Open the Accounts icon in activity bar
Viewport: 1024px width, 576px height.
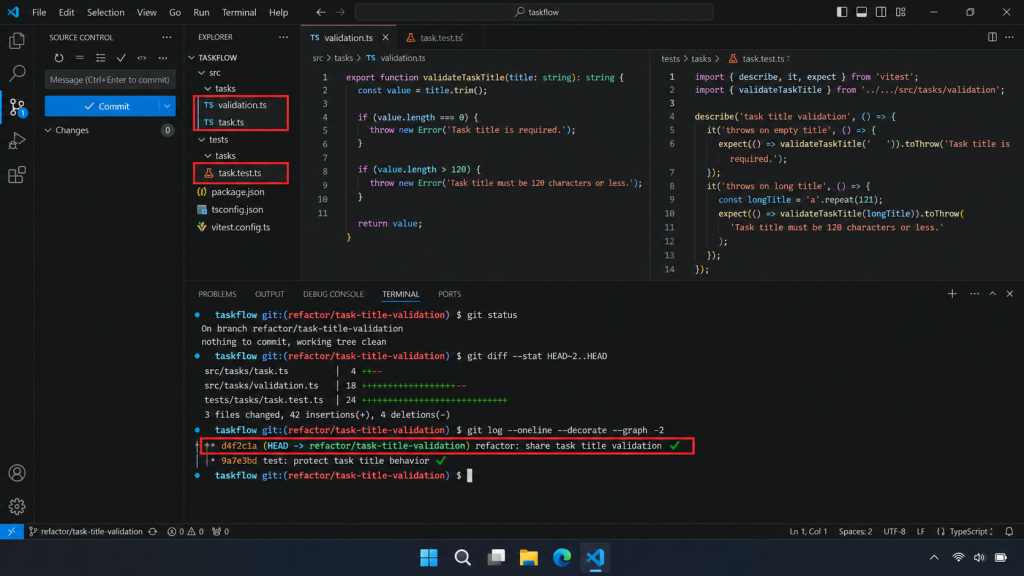[x=17, y=473]
